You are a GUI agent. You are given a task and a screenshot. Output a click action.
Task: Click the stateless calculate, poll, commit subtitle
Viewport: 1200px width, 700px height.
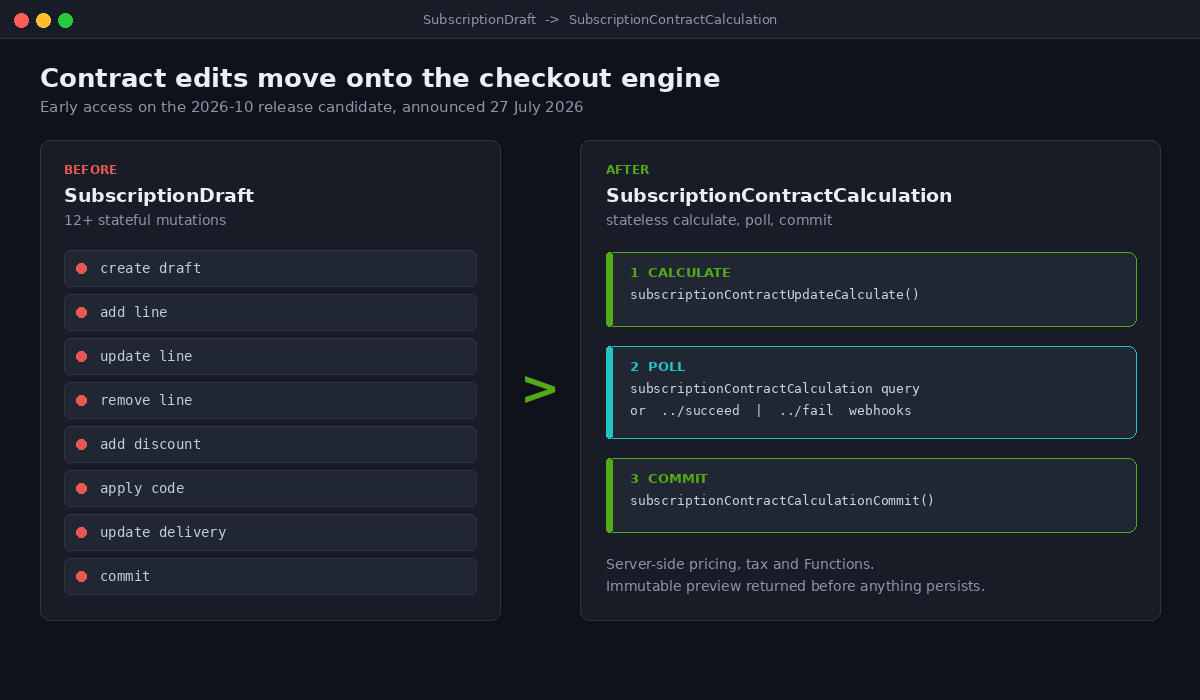pos(719,220)
